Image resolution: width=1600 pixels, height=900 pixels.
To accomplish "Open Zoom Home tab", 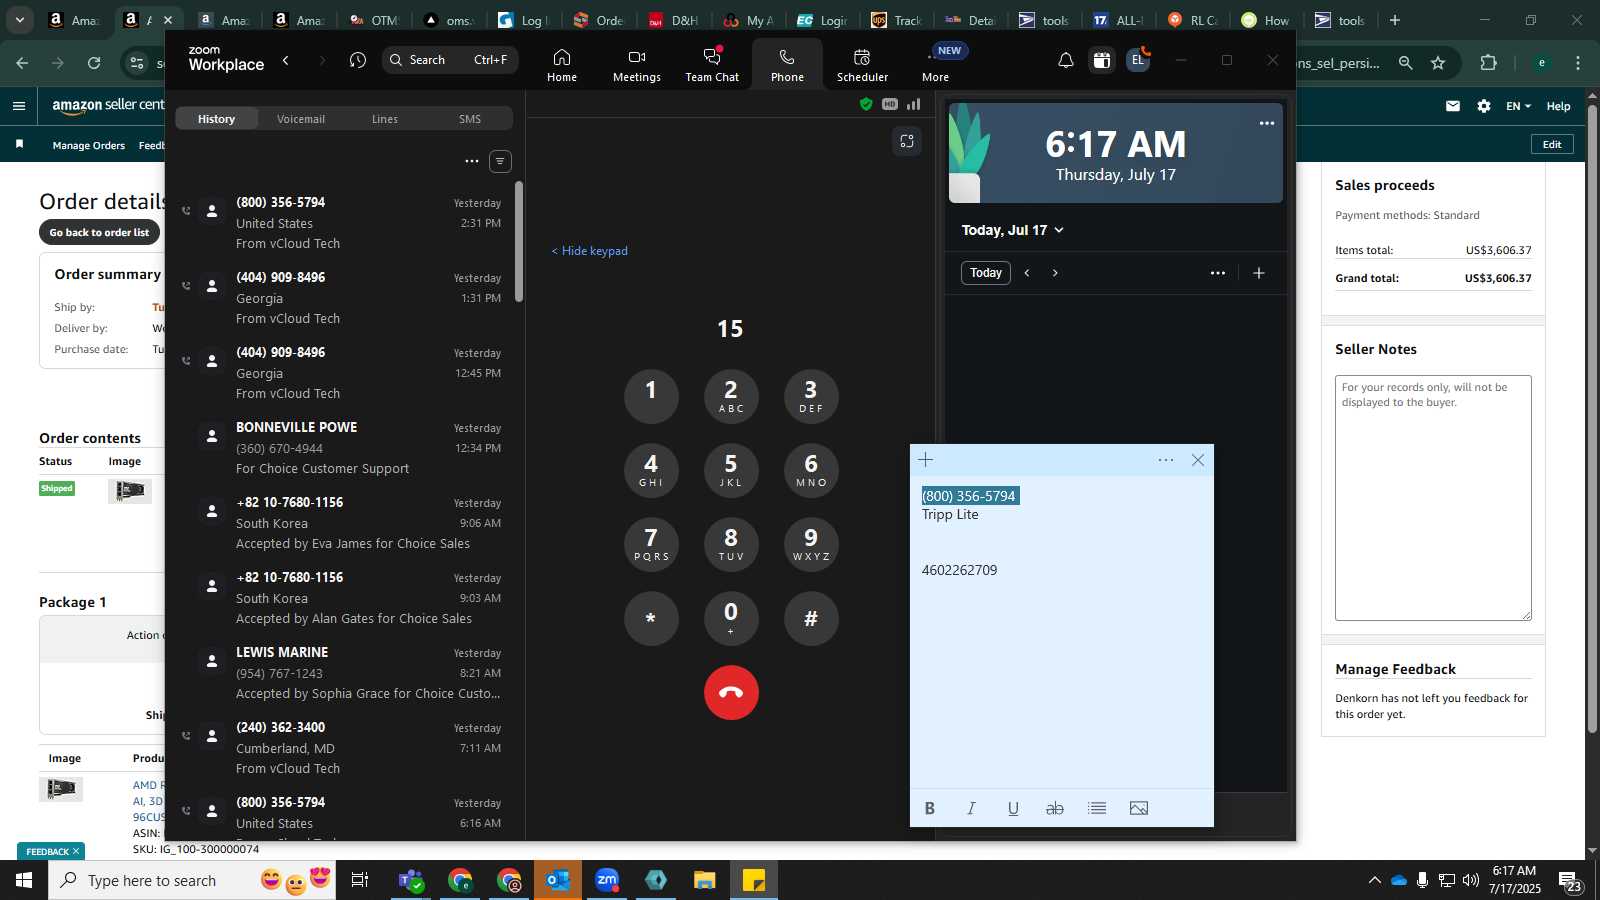I will (x=561, y=65).
